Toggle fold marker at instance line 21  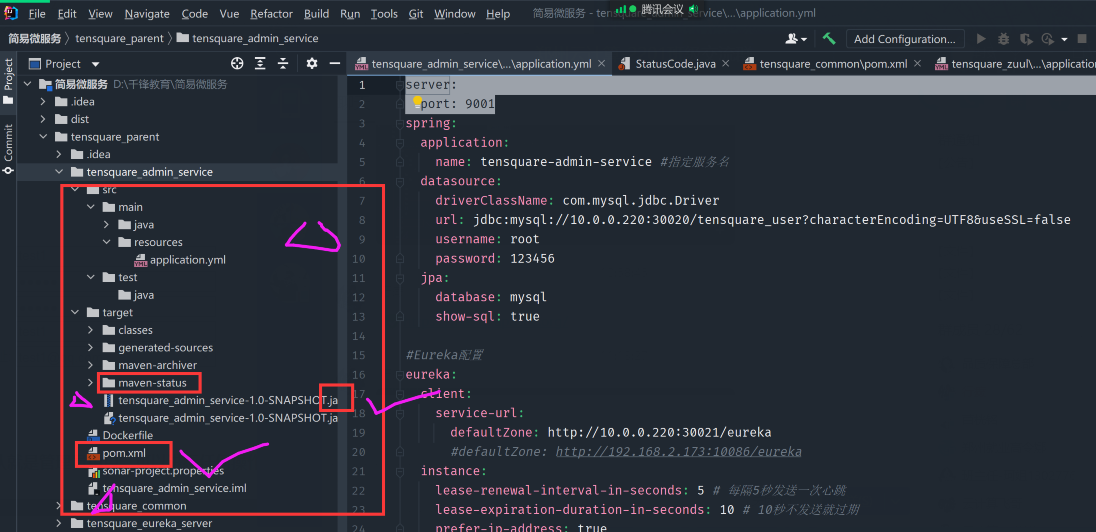click(400, 470)
